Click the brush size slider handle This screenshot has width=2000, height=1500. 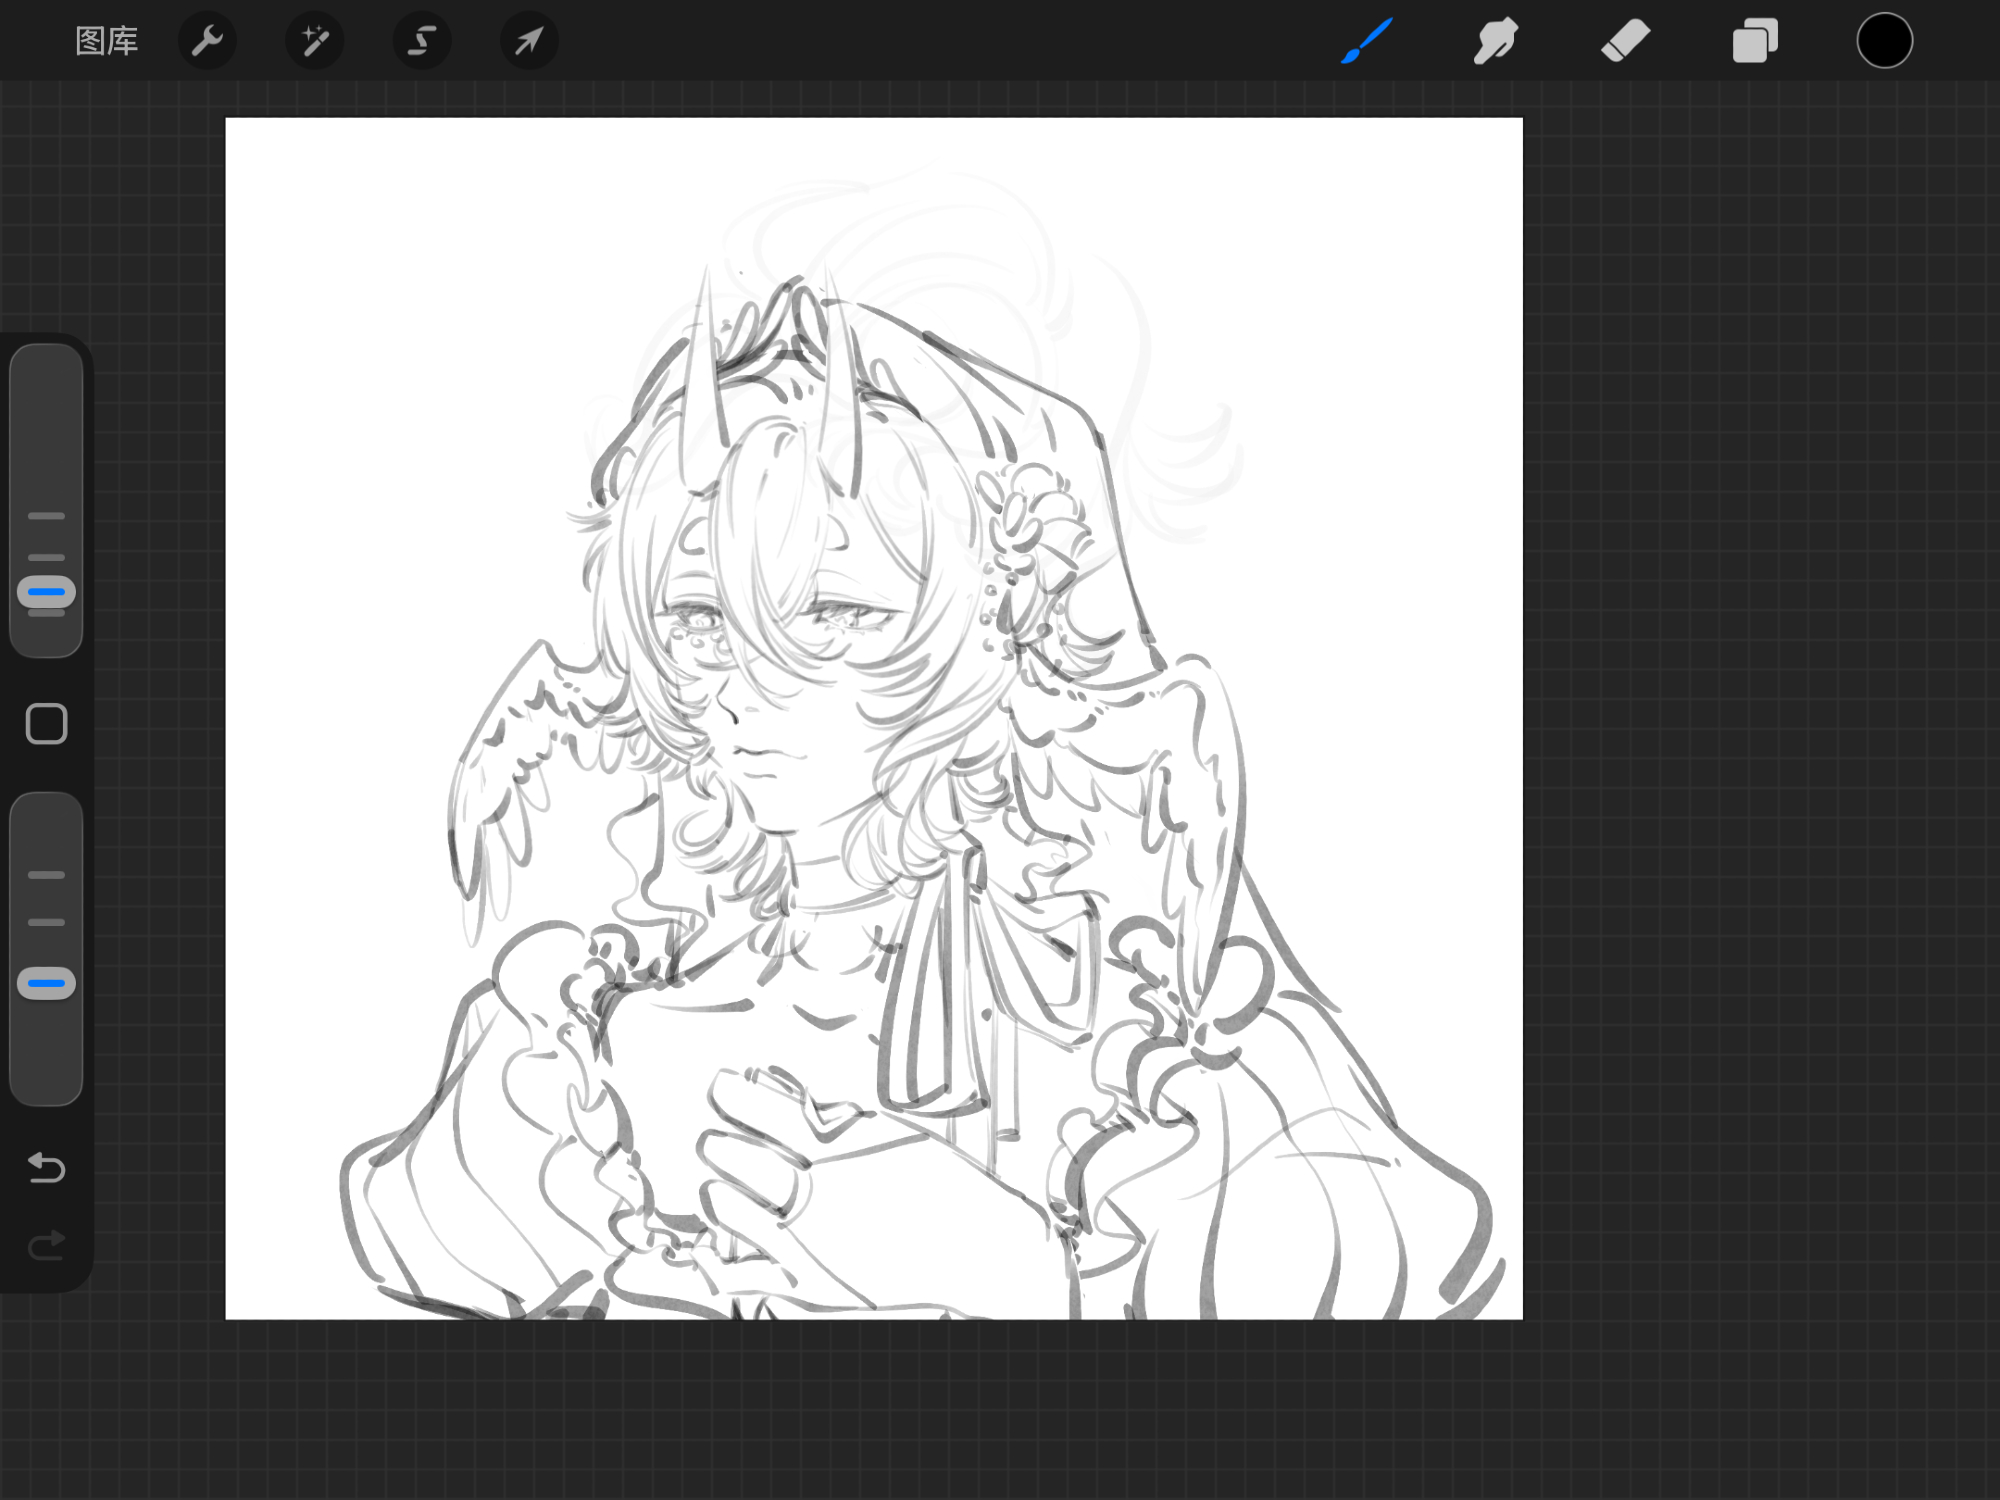point(46,592)
